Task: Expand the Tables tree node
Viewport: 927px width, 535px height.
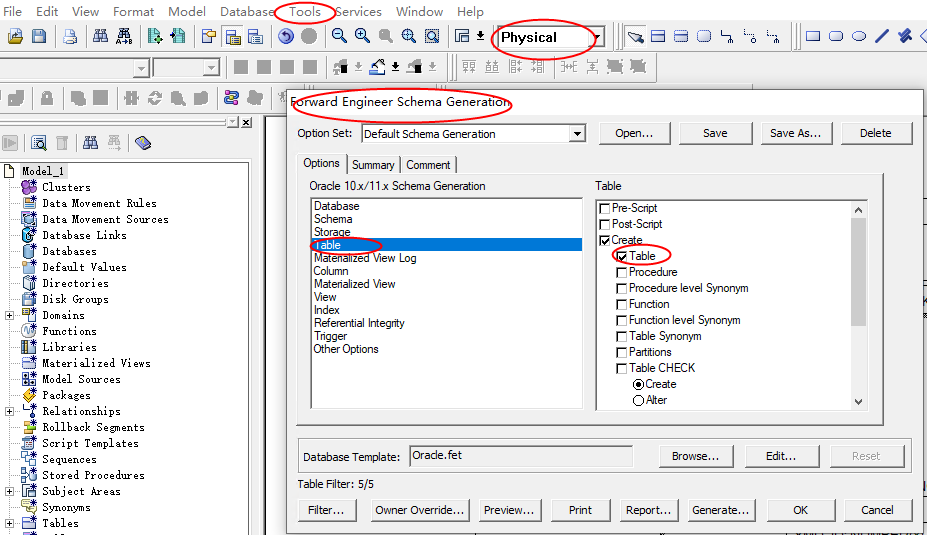Action: (x=9, y=523)
